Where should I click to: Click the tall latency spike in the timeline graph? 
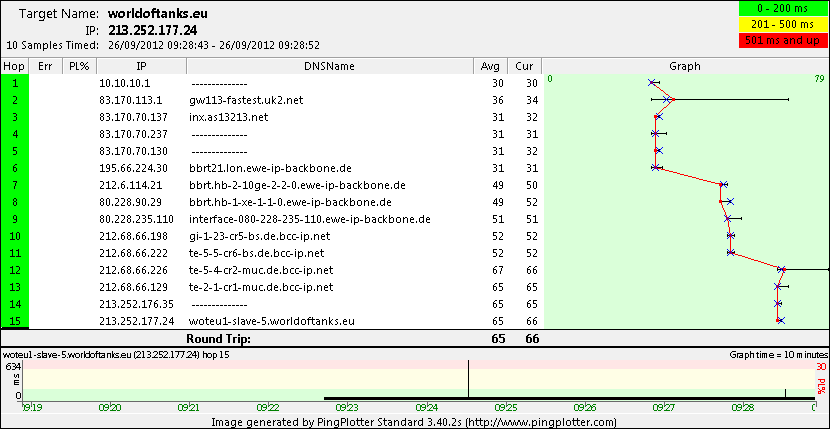(x=468, y=379)
